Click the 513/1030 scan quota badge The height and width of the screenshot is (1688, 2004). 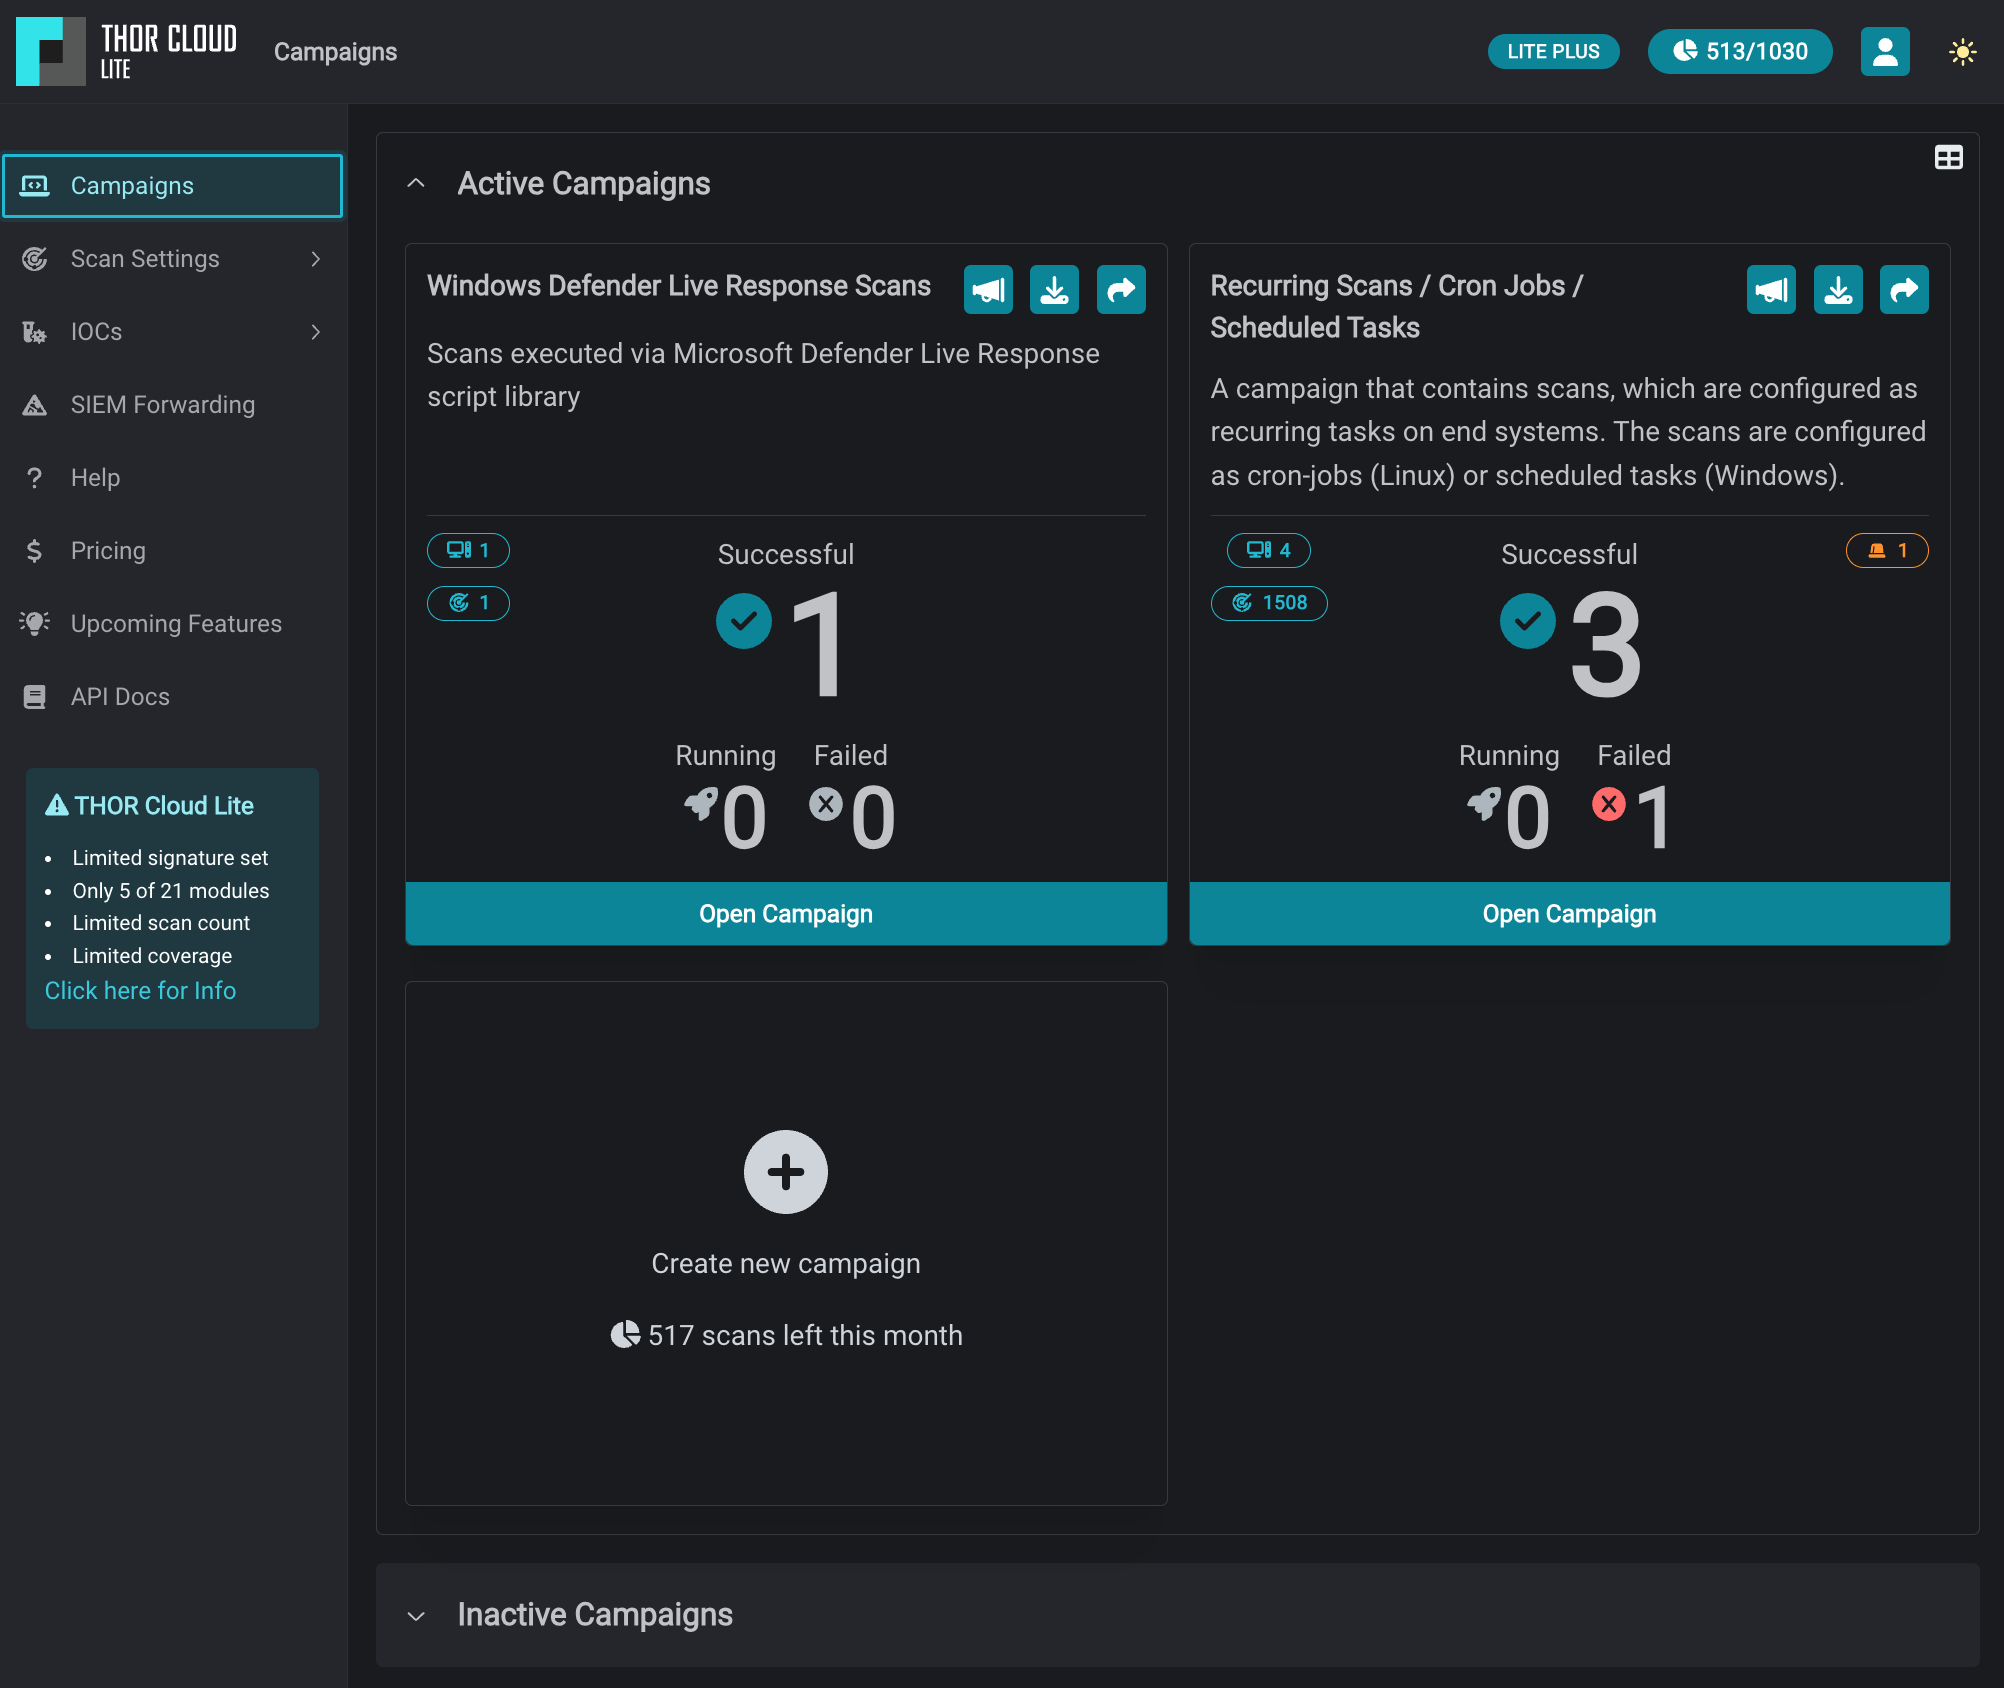pos(1740,52)
